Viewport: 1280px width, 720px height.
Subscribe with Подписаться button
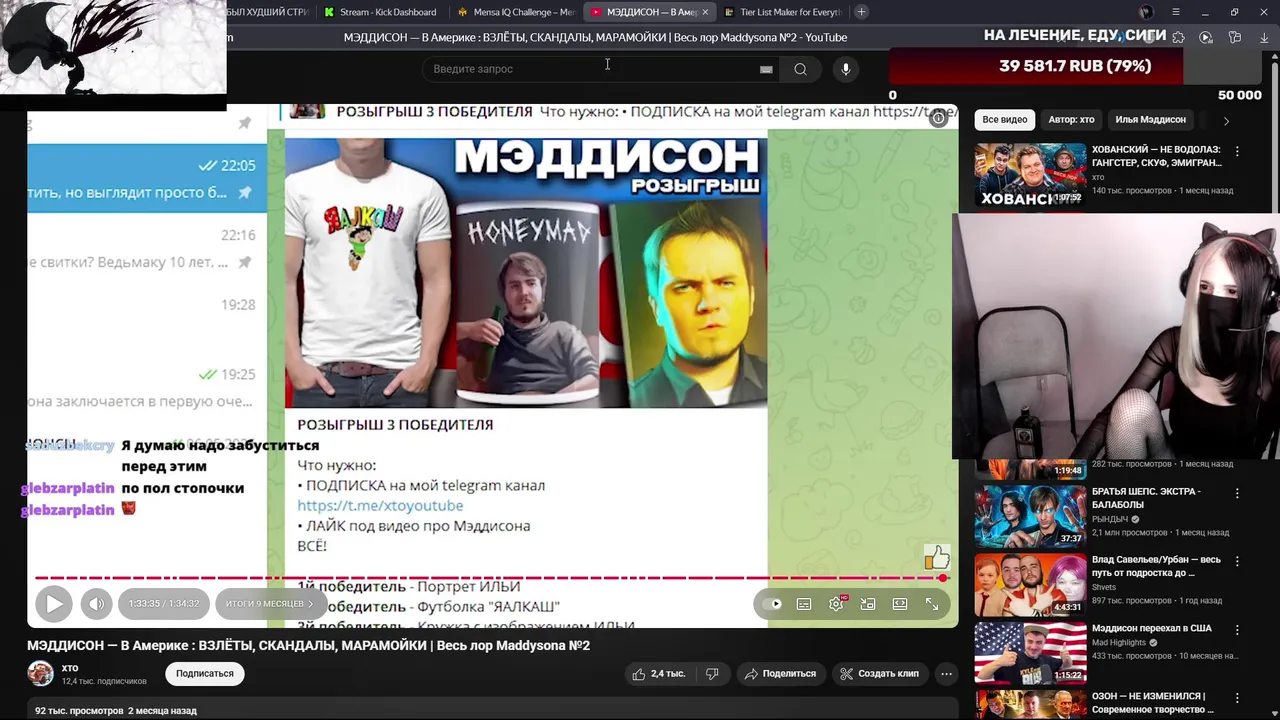205,674
